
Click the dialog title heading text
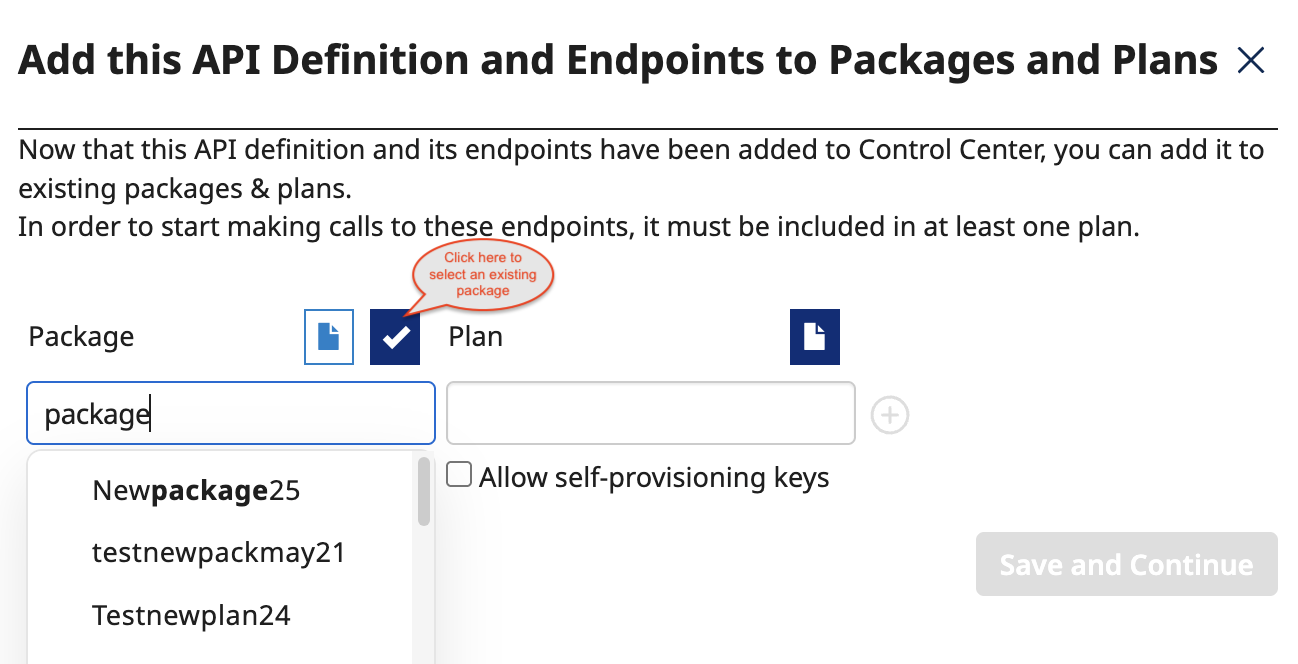coord(618,62)
